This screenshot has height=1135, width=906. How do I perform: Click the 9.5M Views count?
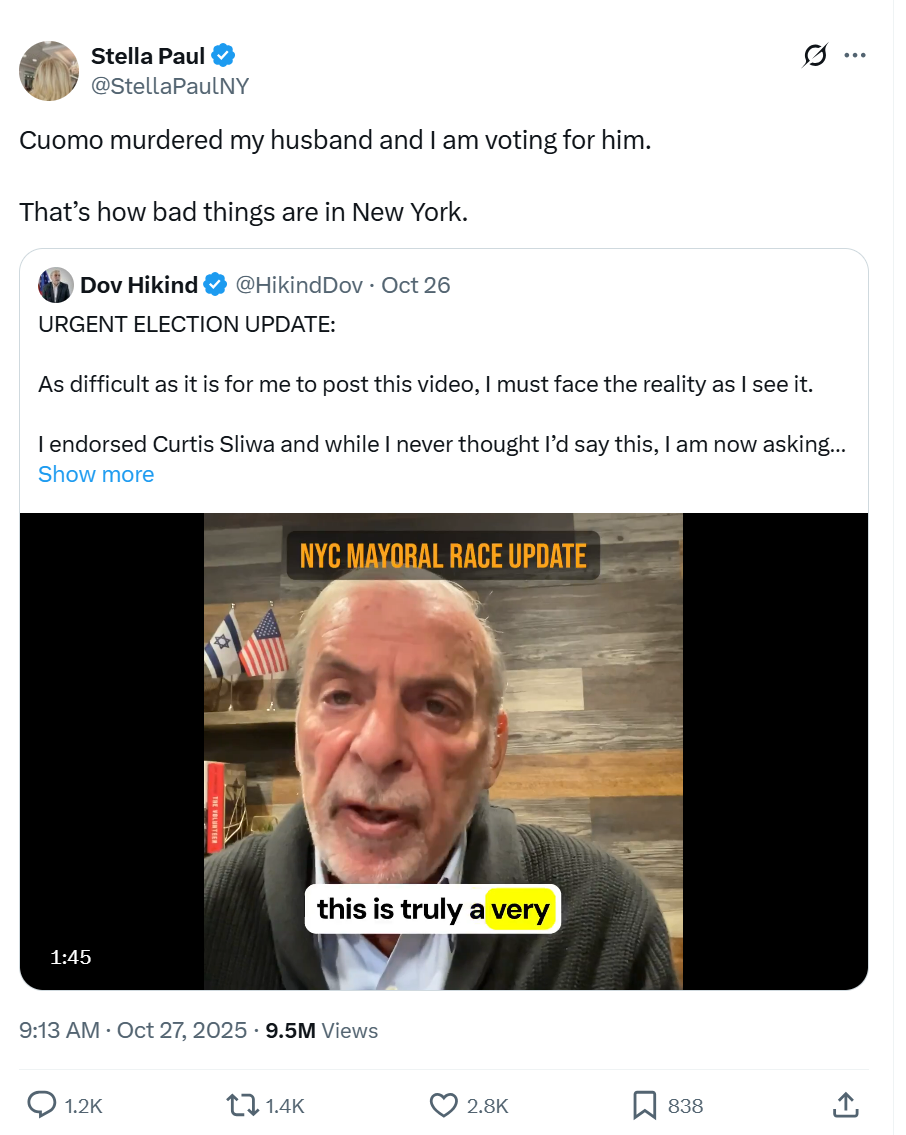coord(321,1030)
